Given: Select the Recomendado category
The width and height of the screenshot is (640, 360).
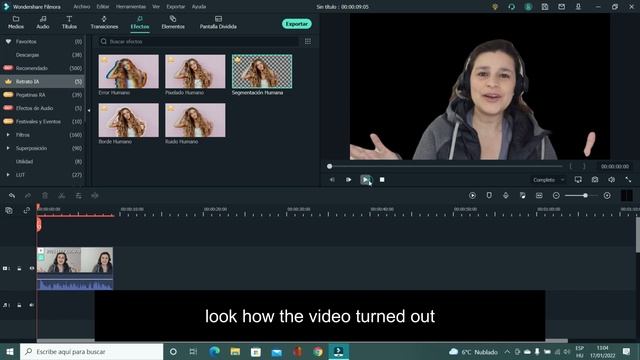Looking at the screenshot, I should pyautogui.click(x=42, y=68).
